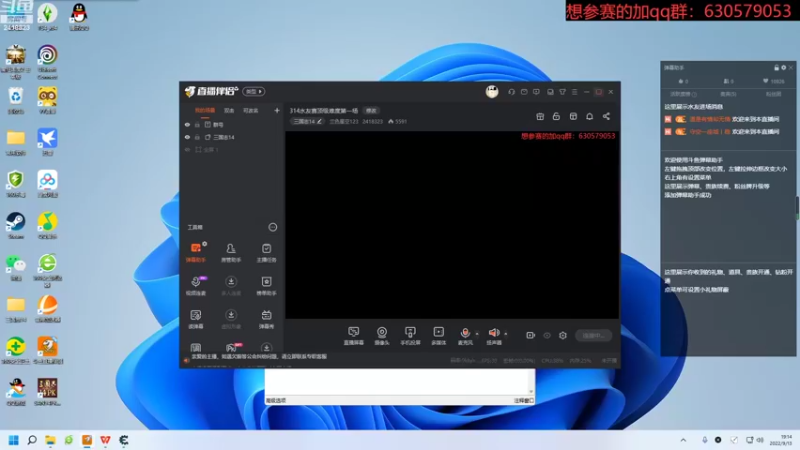Toggle visibility of the first scene source
Image resolution: width=800 pixels, height=450 pixels.
187,124
